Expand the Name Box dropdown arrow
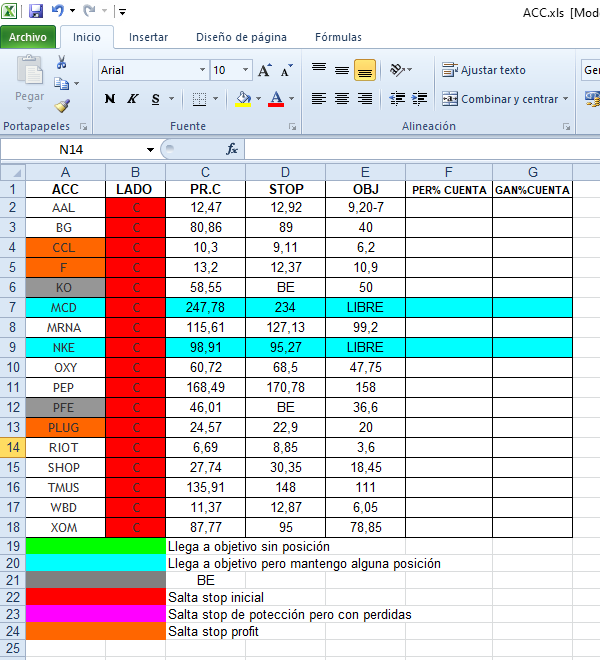Viewport: 600px width, 660px height. coord(150,149)
